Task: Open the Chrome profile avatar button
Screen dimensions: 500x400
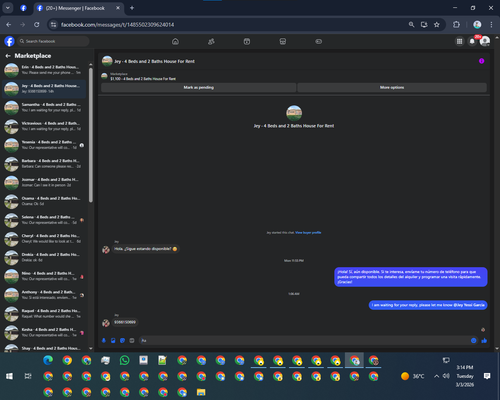Action: [477, 25]
